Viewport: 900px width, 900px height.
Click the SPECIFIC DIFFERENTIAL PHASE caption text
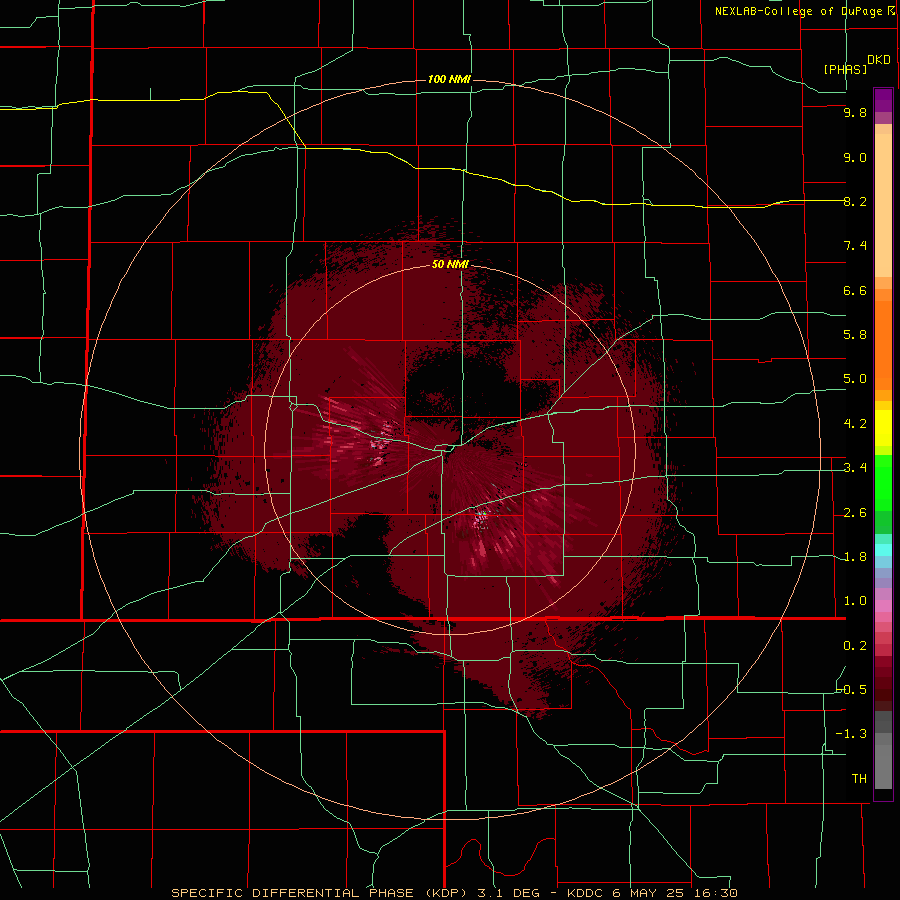click(x=292, y=893)
